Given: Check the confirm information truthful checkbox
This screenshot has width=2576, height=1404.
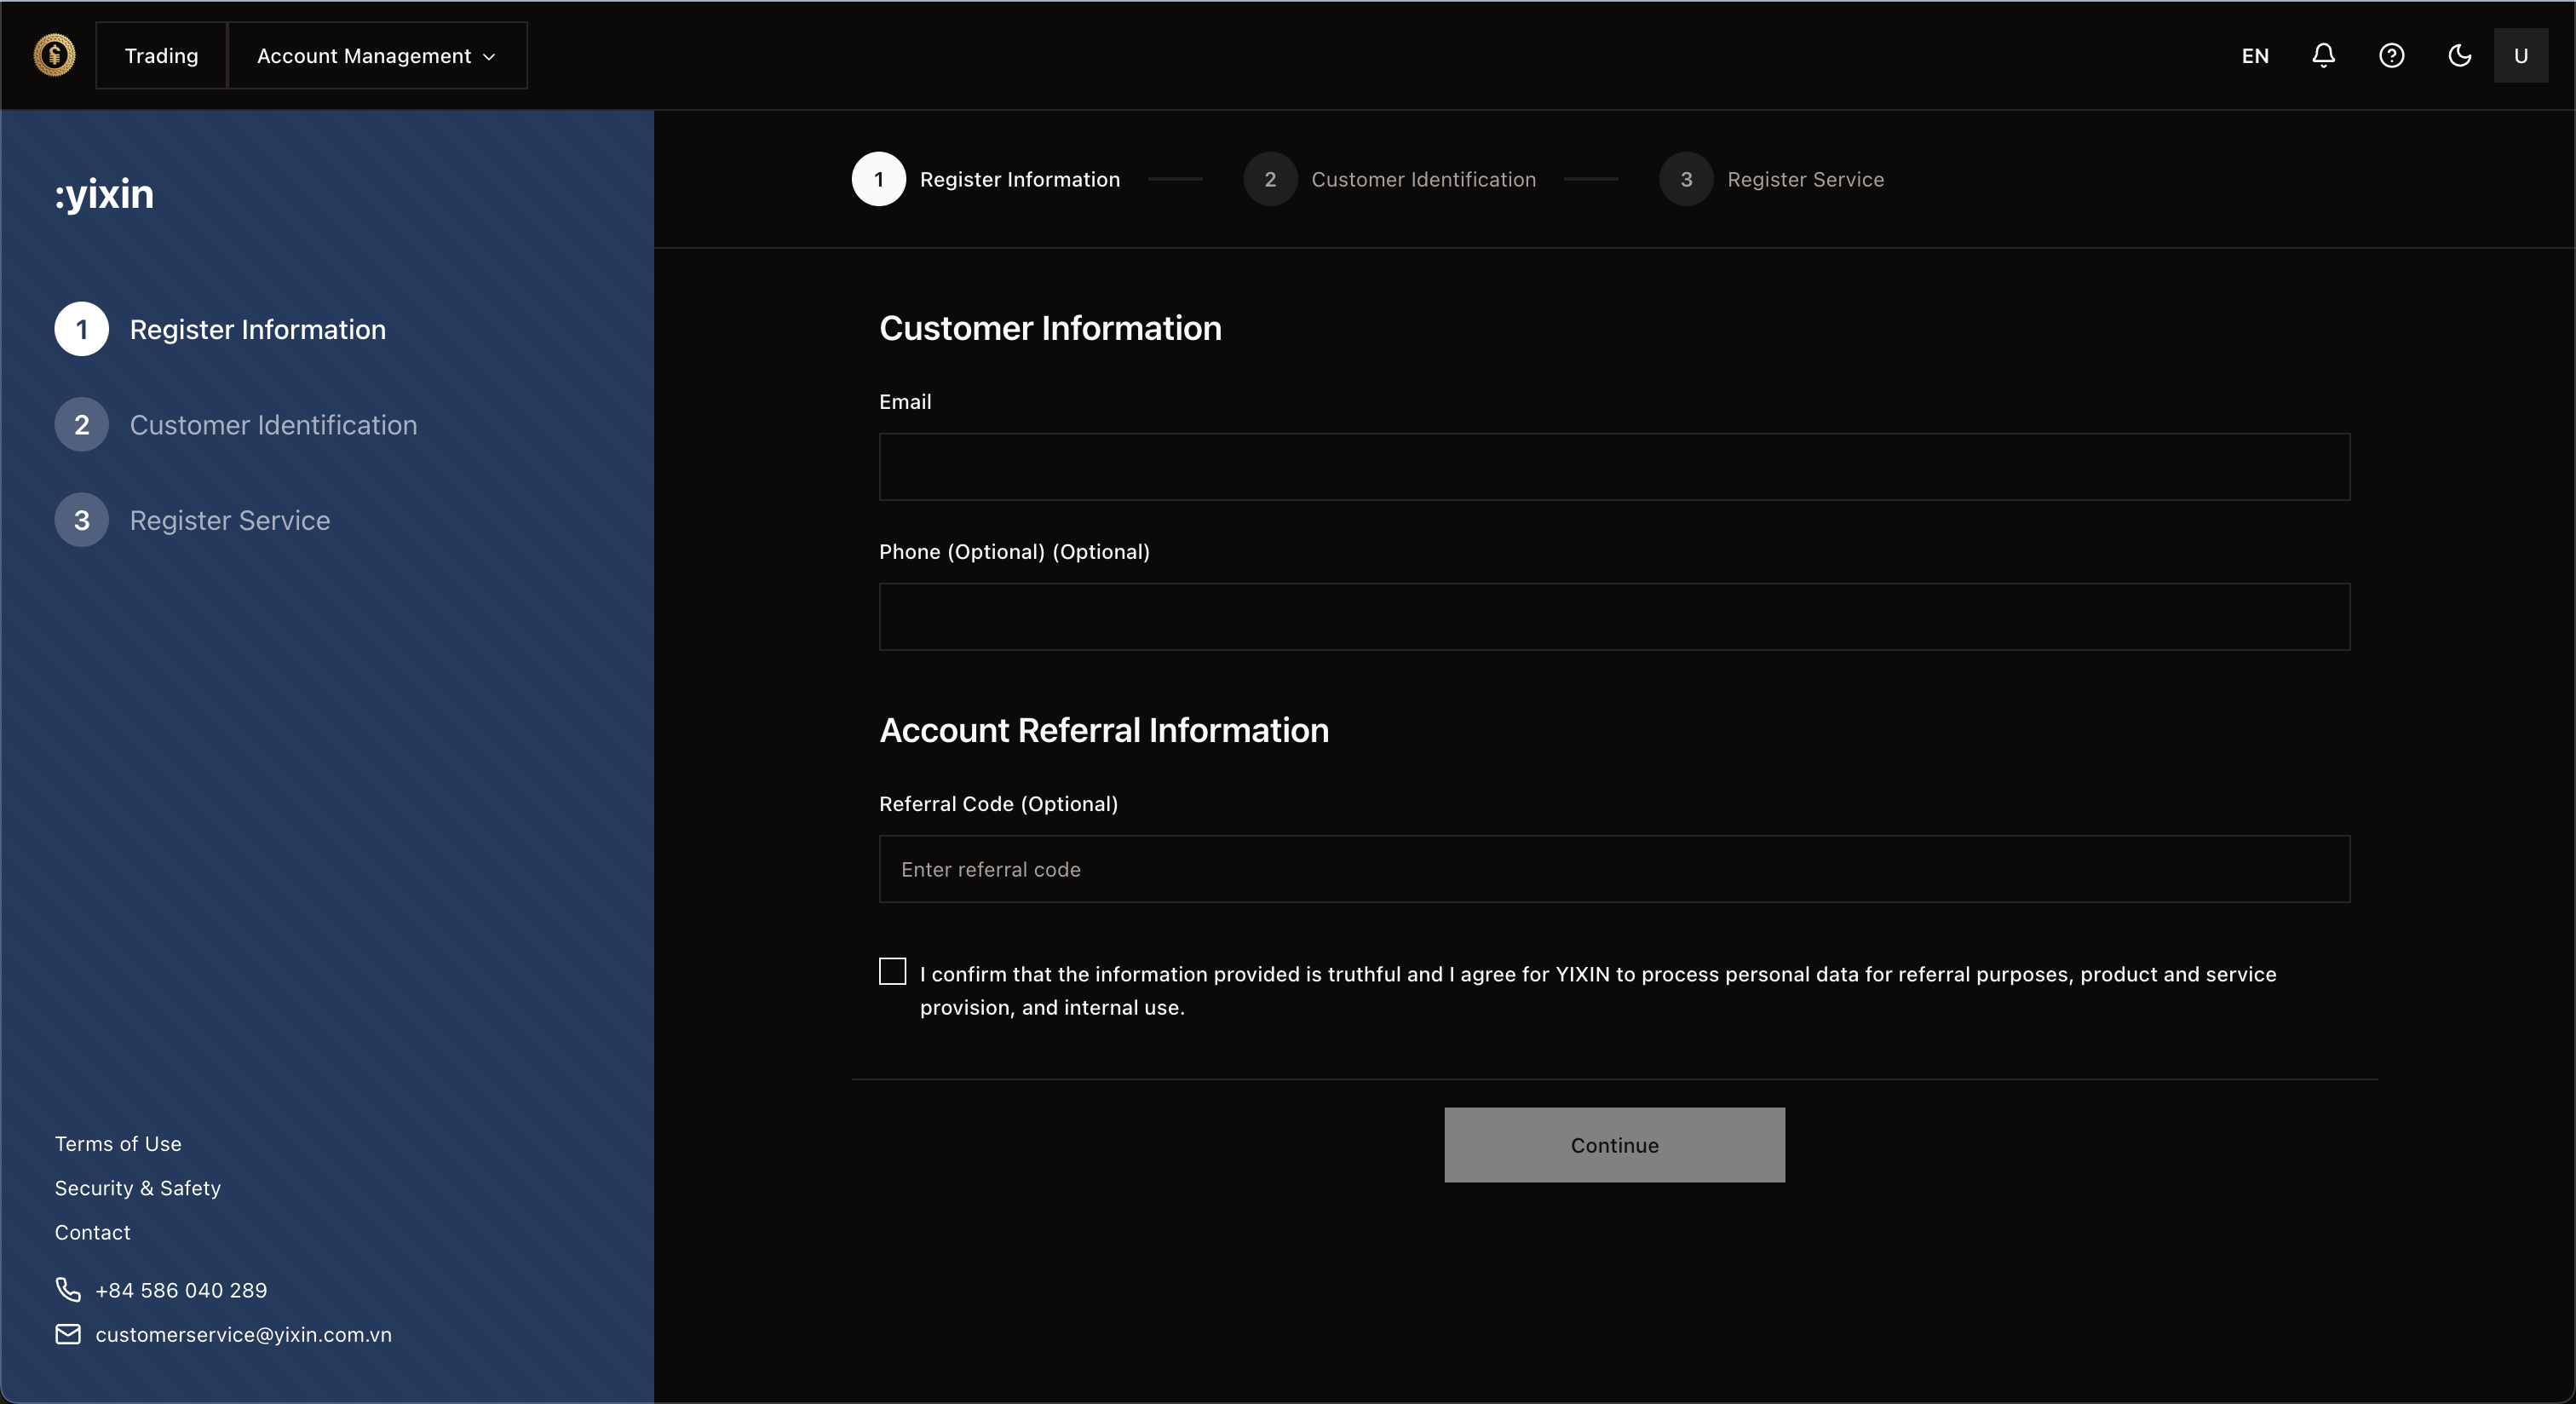Looking at the screenshot, I should (x=892, y=971).
